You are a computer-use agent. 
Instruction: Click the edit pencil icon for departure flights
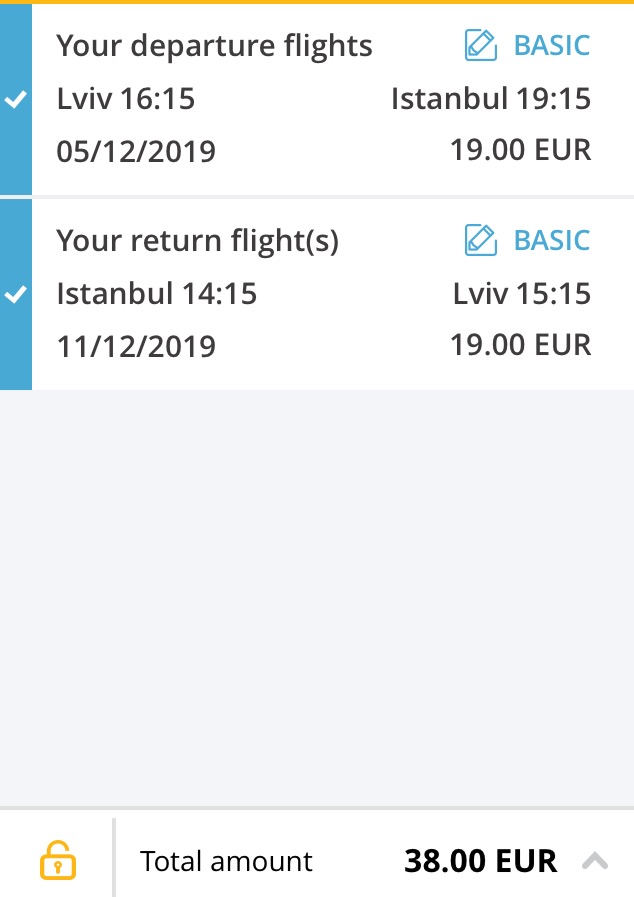tap(481, 45)
